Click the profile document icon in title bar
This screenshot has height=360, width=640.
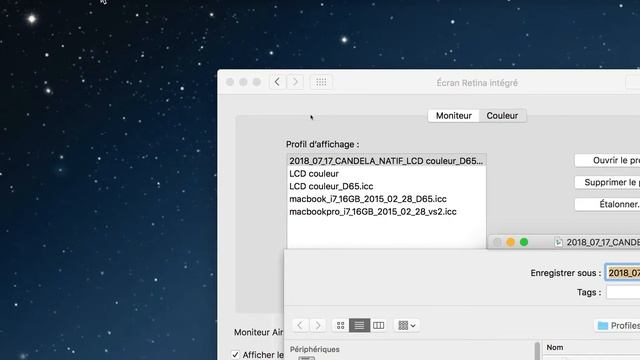559,242
